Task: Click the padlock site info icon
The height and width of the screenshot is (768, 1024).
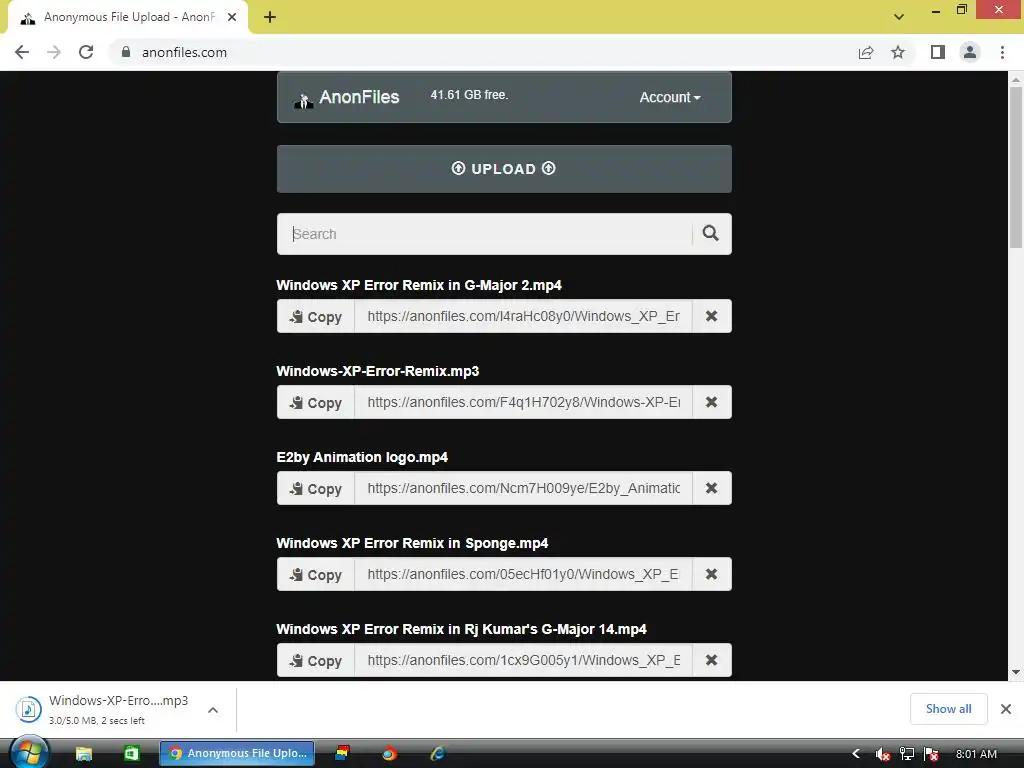Action: pyautogui.click(x=126, y=52)
